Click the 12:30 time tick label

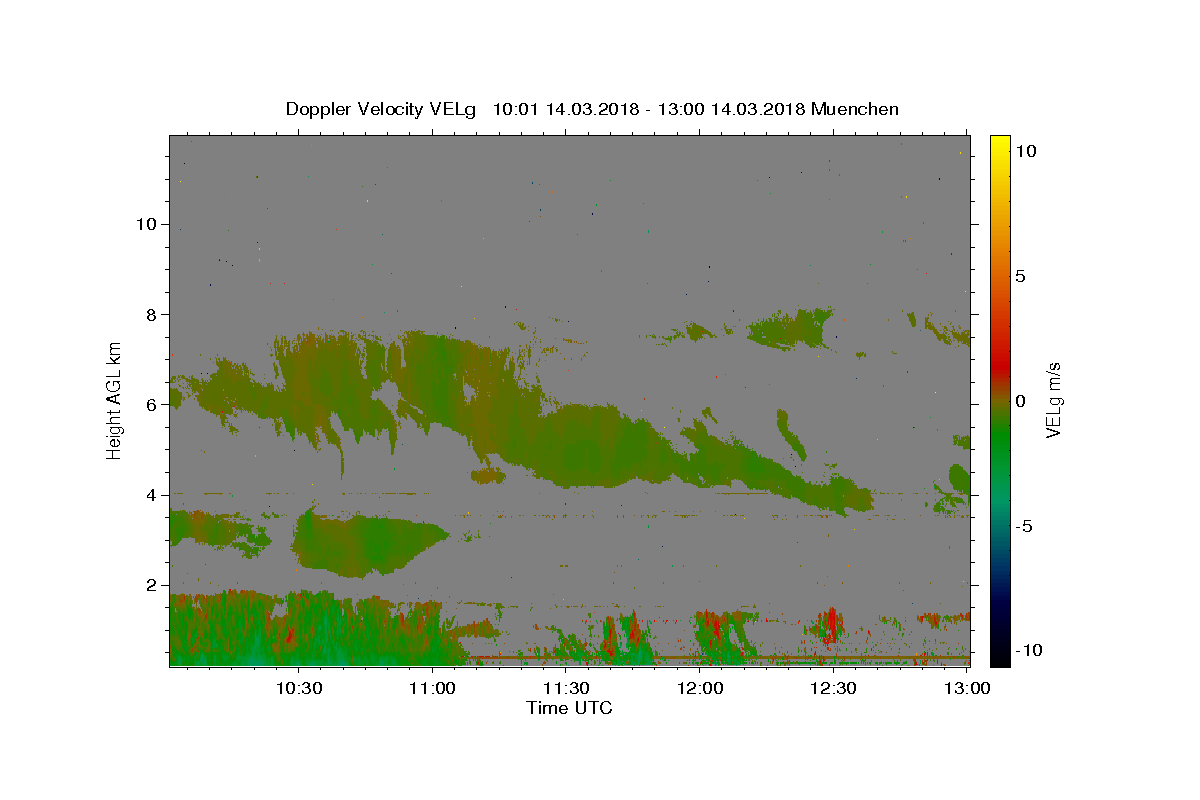[x=833, y=688]
